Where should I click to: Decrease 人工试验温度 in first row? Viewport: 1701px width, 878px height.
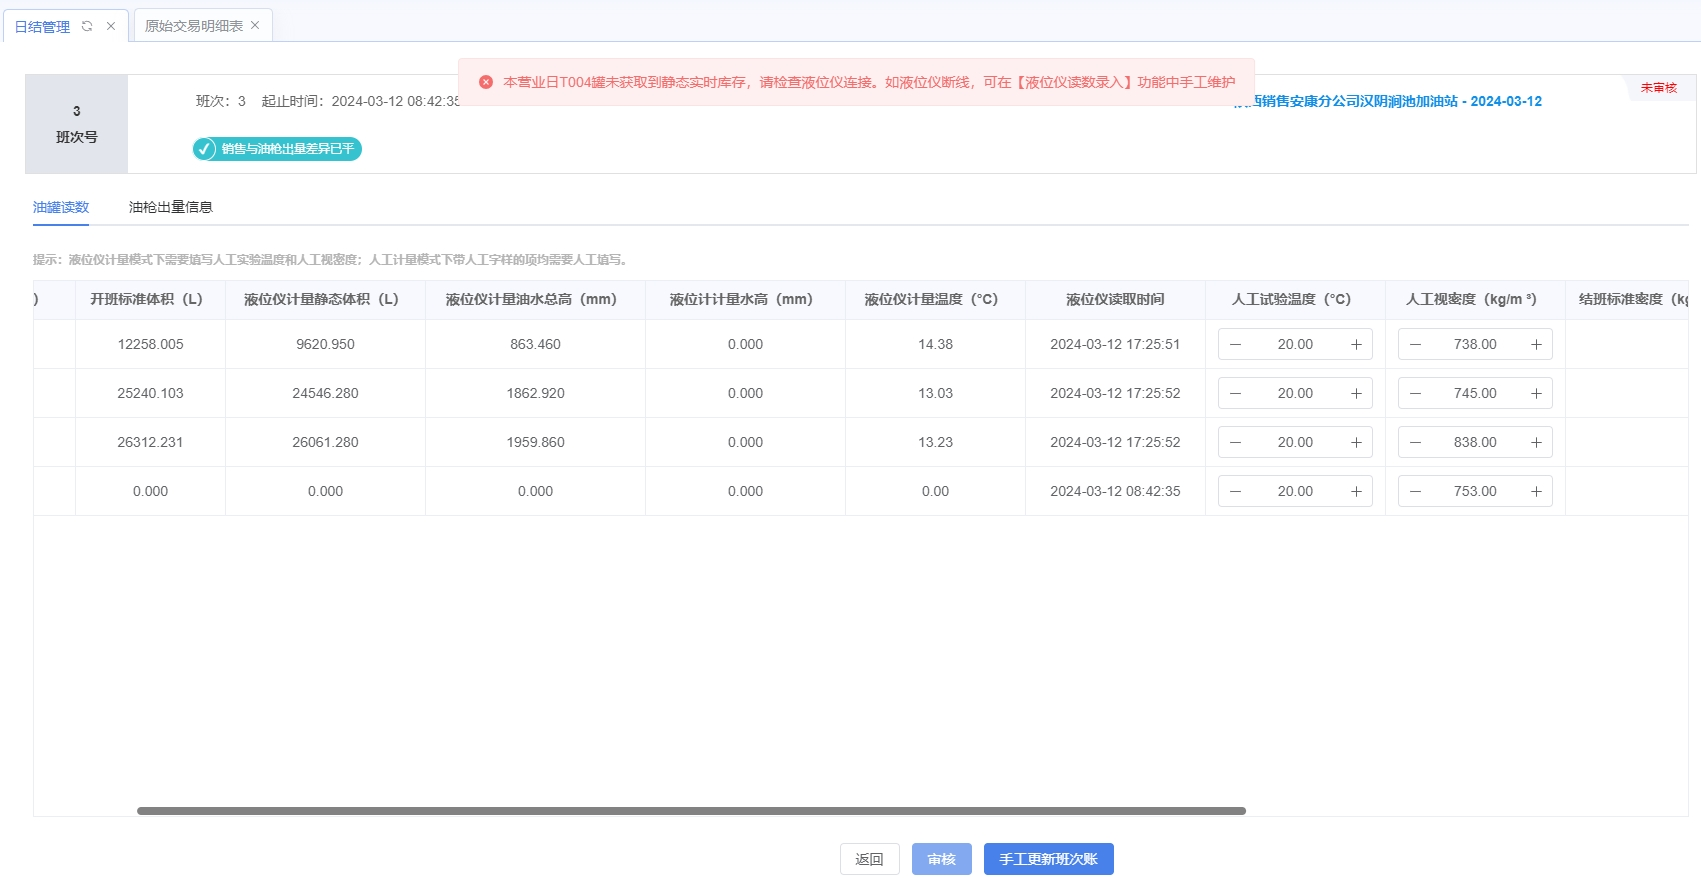(1235, 344)
